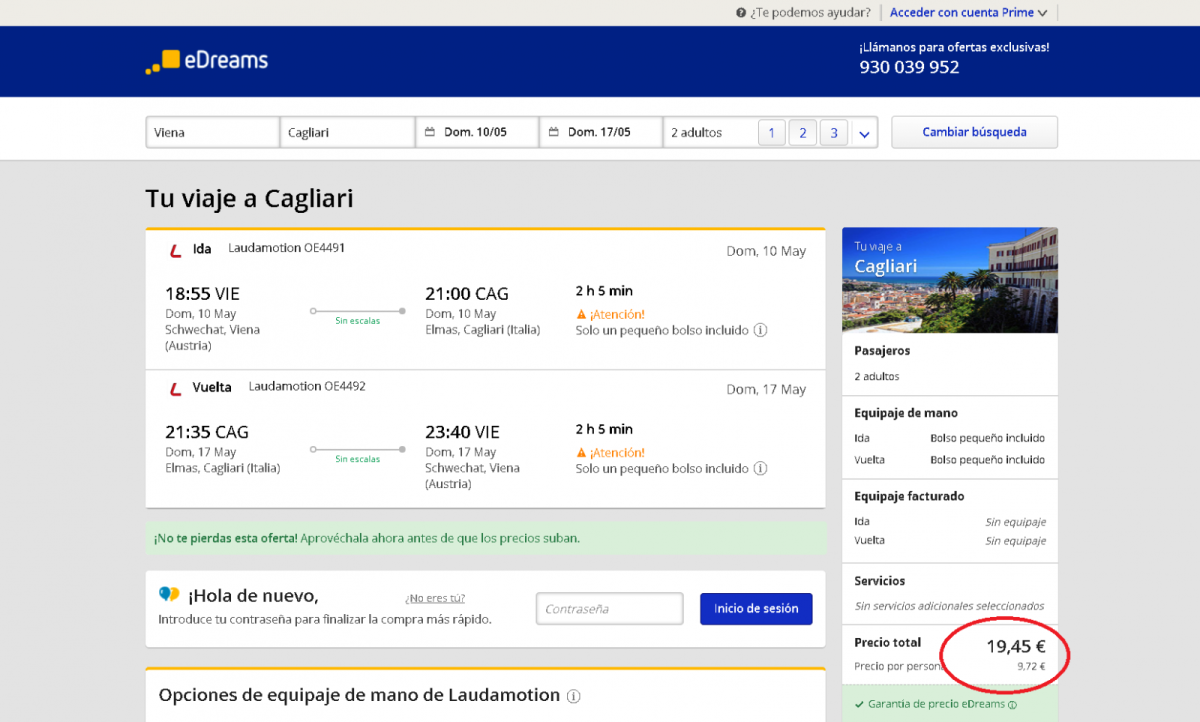The image size is (1200, 722).
Task: Click the eDreams price guarantee info icon
Action: tap(1012, 704)
